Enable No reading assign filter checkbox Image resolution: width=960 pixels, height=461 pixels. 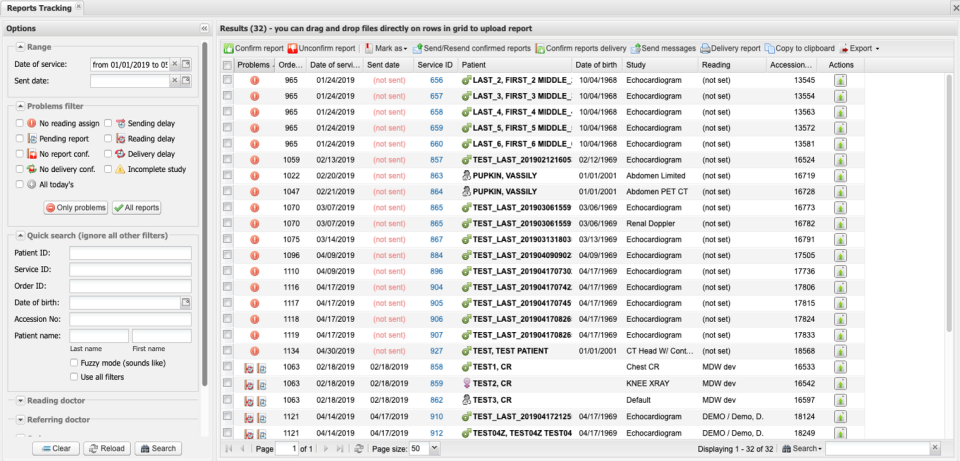20,123
